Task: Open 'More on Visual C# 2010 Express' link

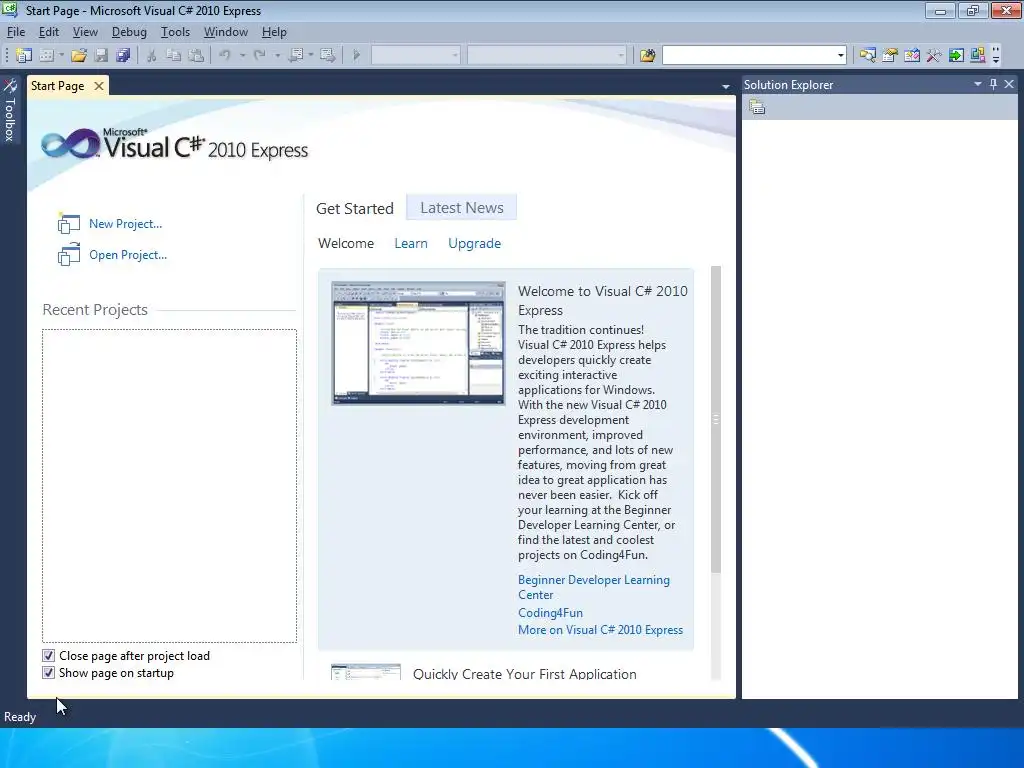Action: pyautogui.click(x=600, y=630)
